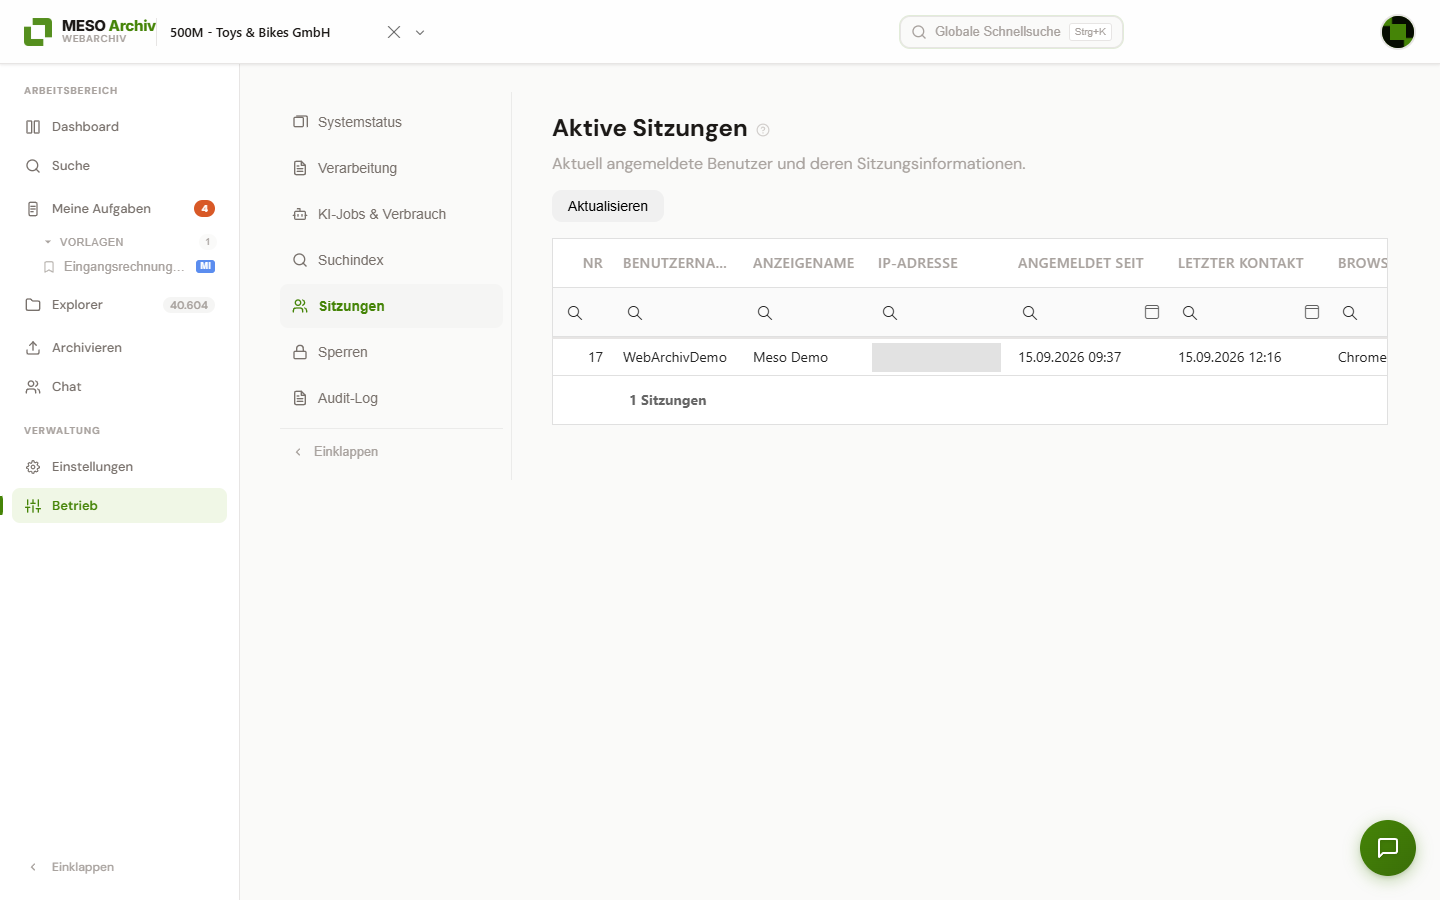
Task: Select the Sitzungen submenu item
Action: click(391, 306)
